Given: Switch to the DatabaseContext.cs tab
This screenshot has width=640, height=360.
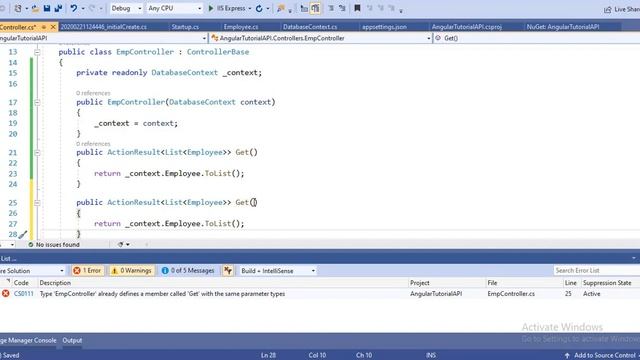Looking at the screenshot, I should 310,27.
